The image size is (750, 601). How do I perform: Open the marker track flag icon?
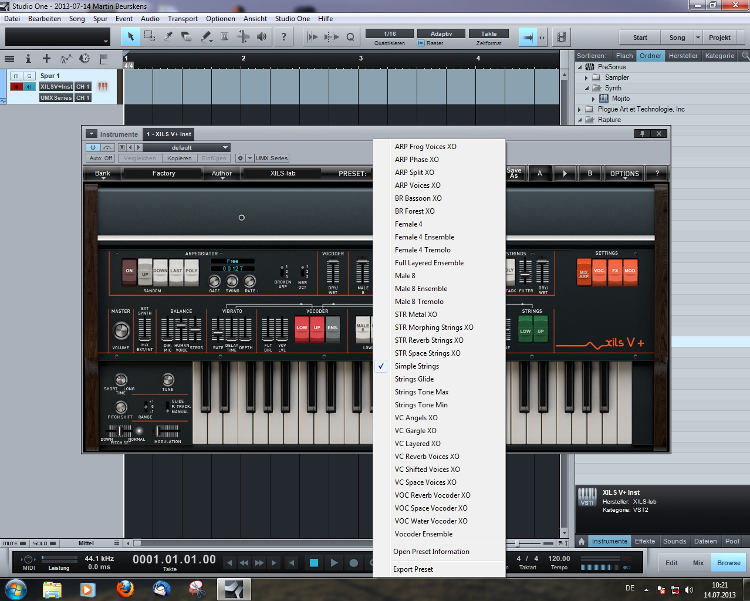coord(103,59)
